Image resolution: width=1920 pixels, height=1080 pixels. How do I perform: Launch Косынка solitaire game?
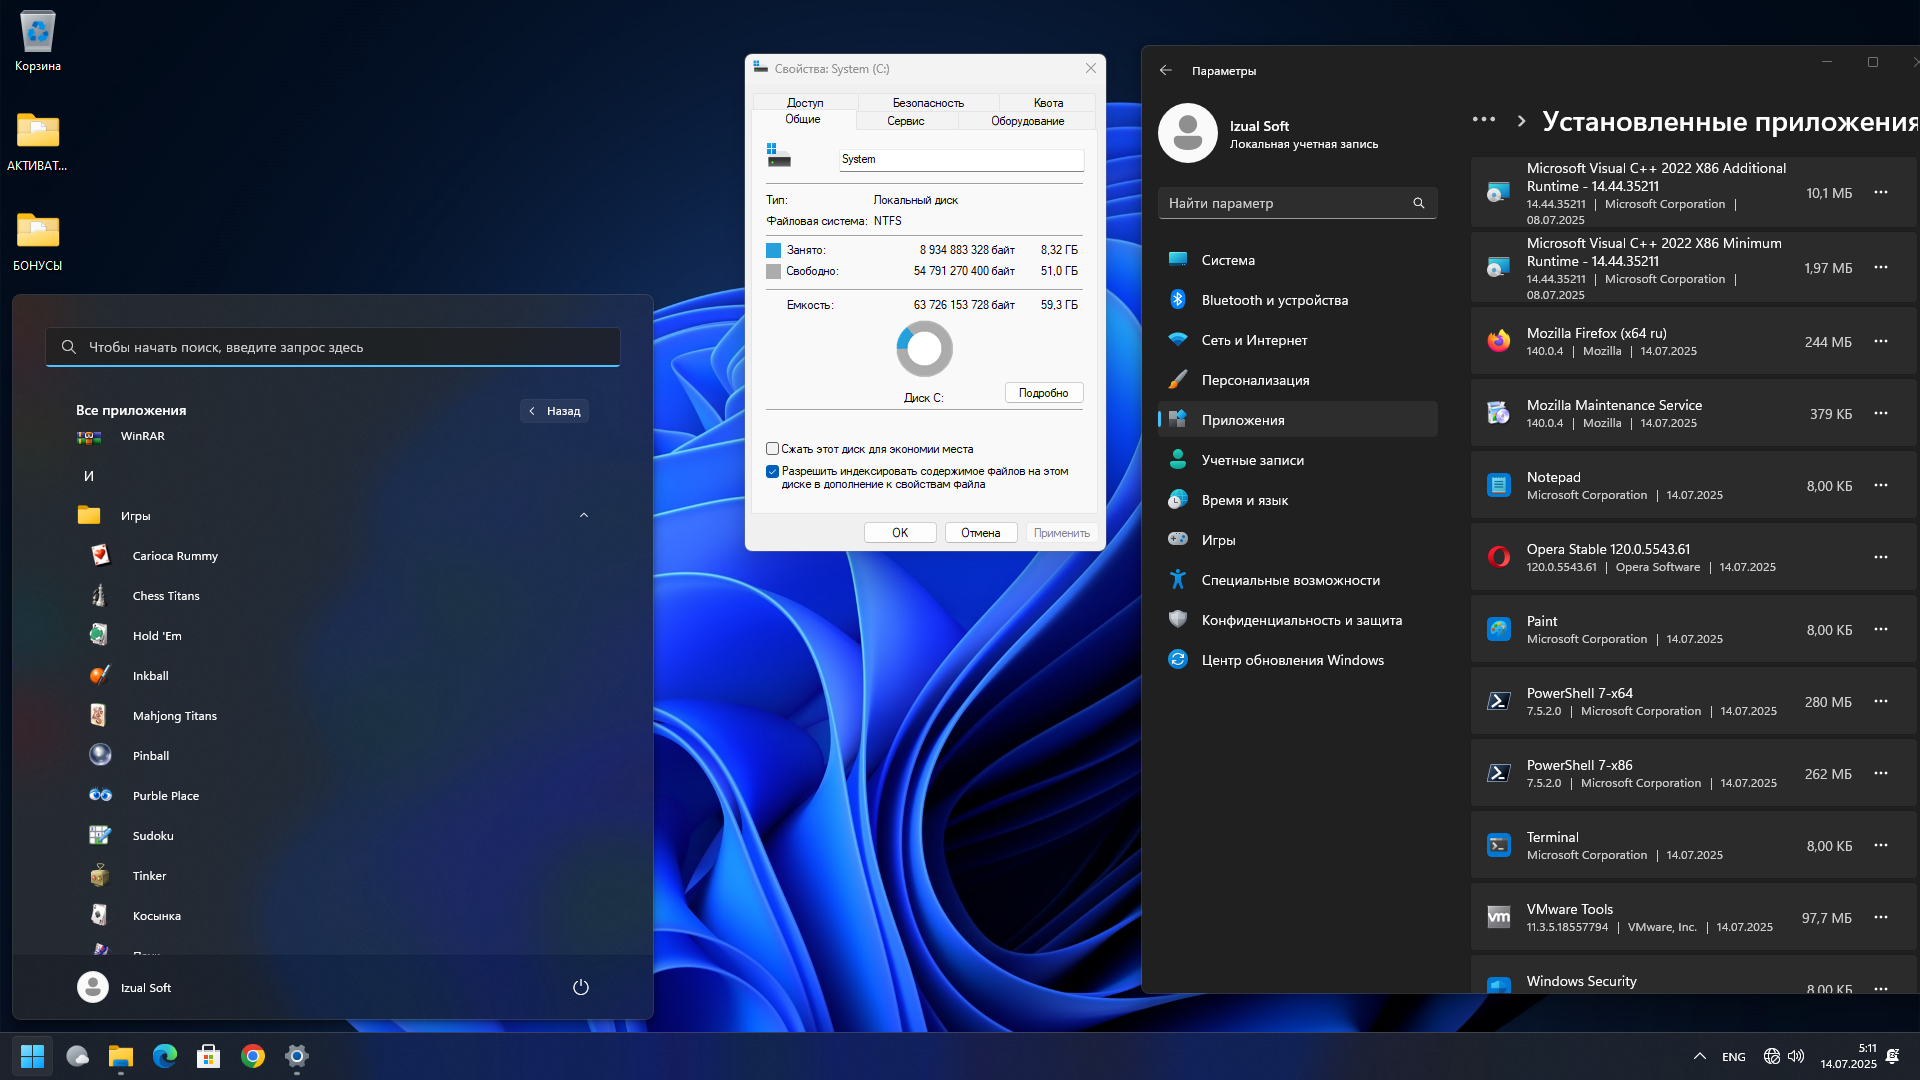pos(333,916)
